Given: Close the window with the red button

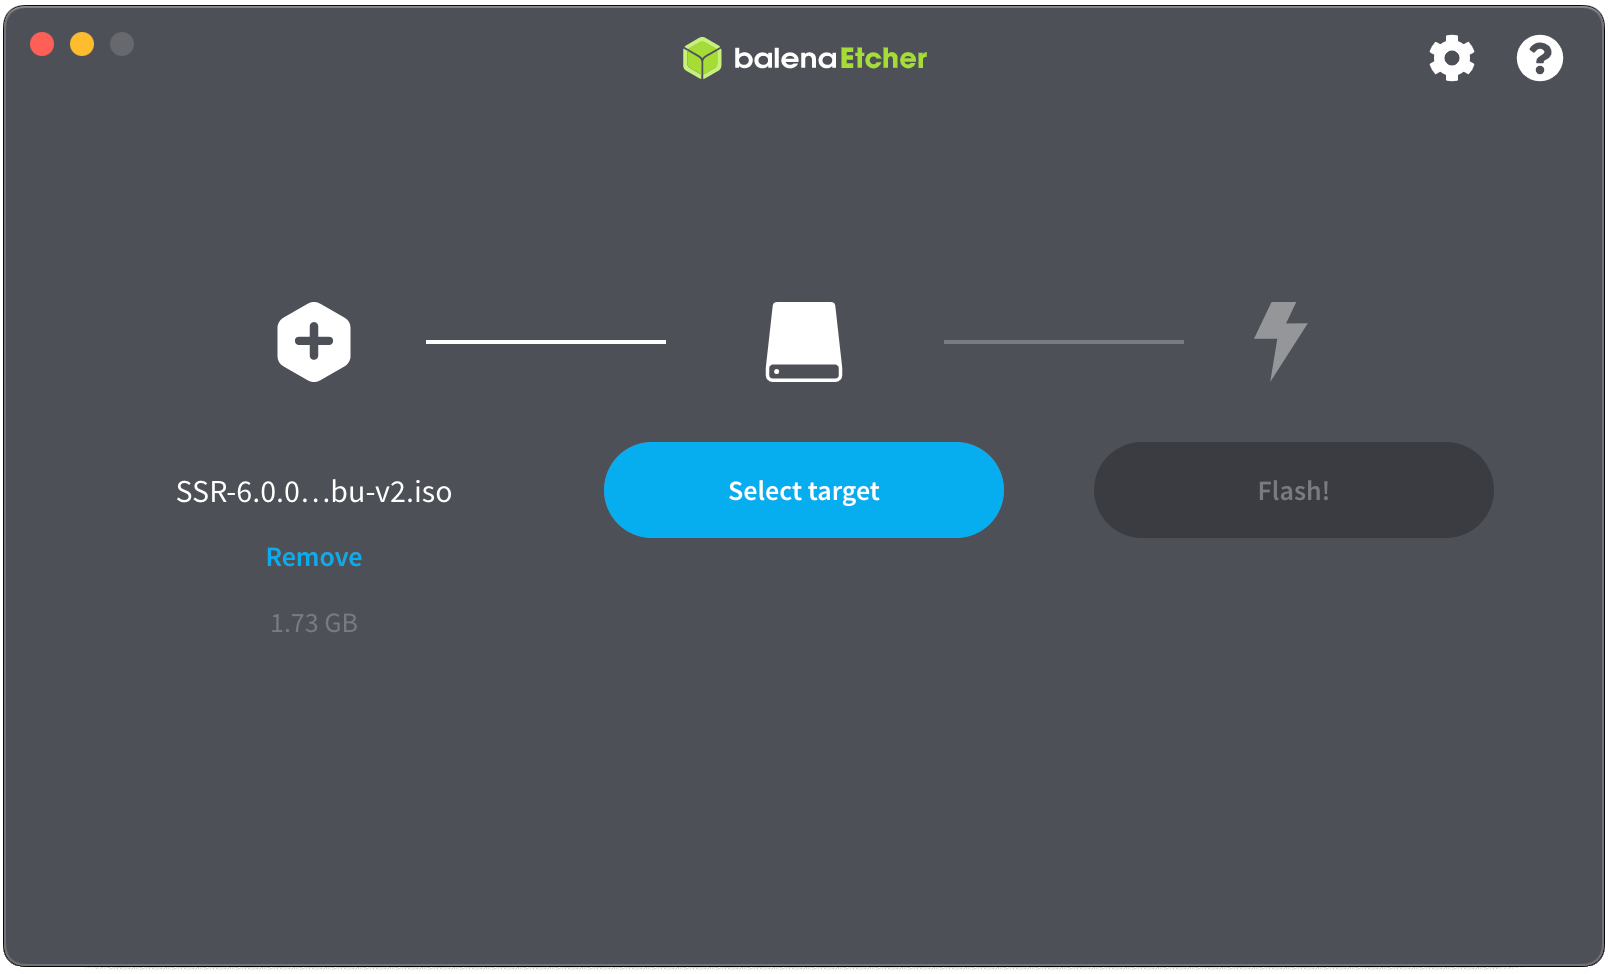Looking at the screenshot, I should coord(42,44).
